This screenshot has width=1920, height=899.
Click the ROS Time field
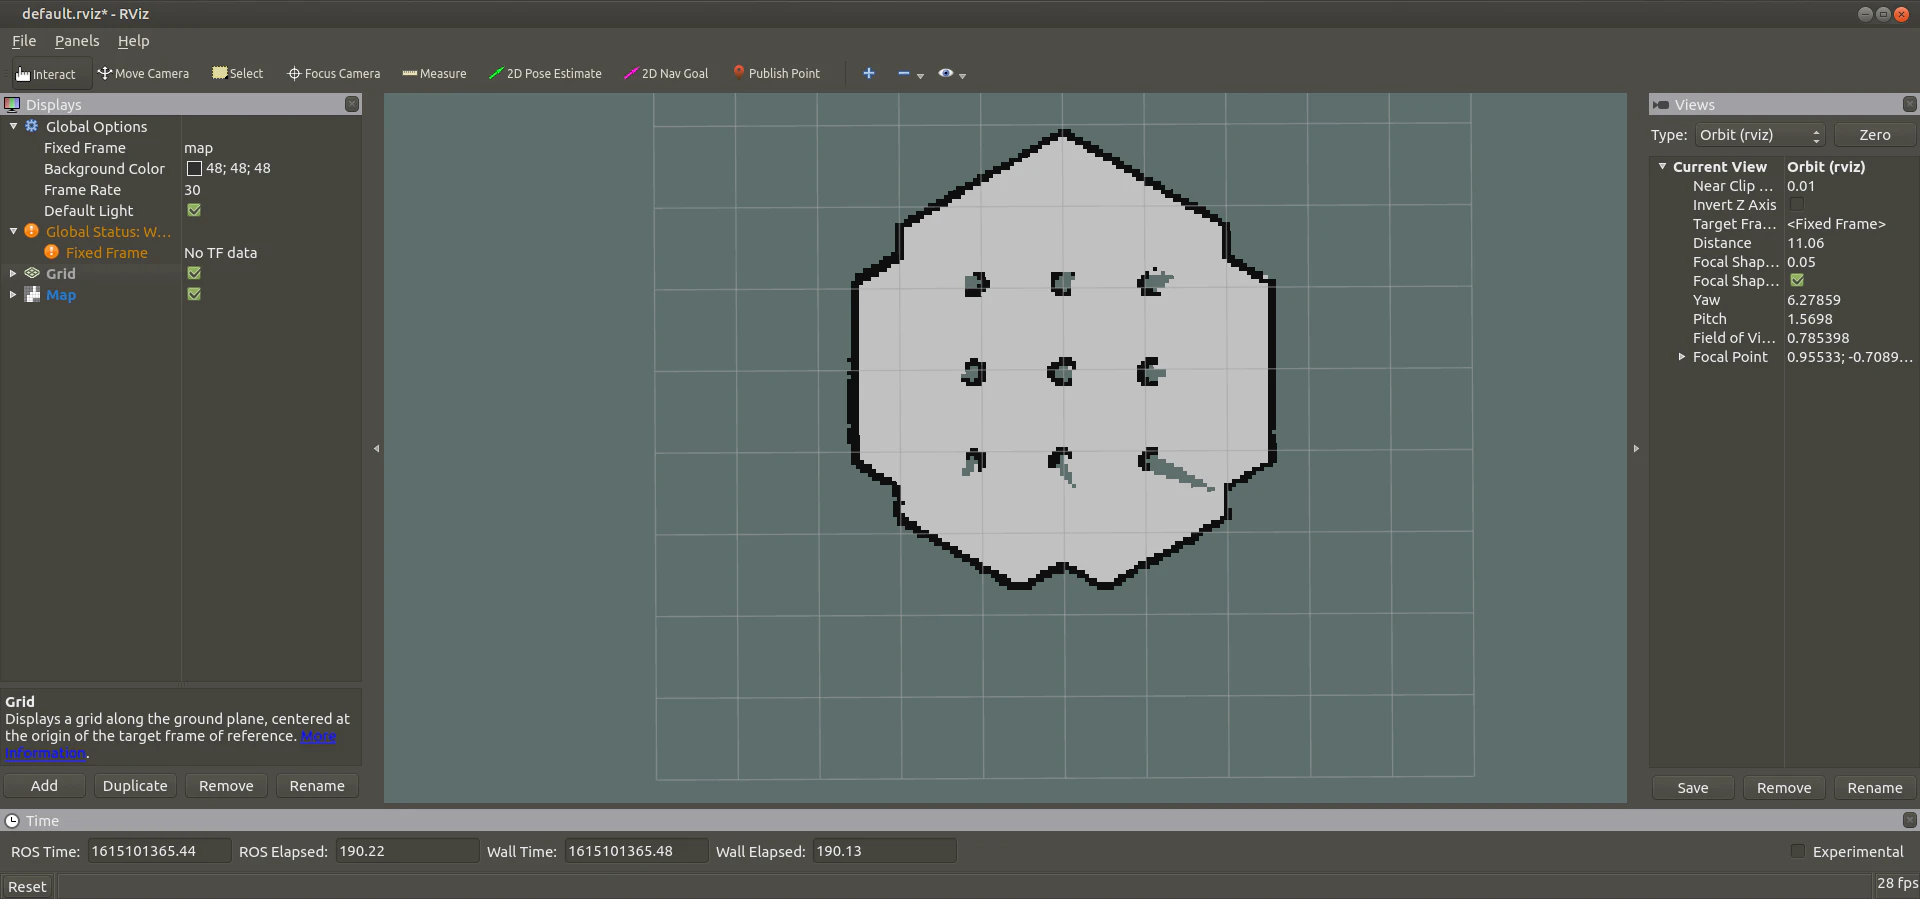159,851
